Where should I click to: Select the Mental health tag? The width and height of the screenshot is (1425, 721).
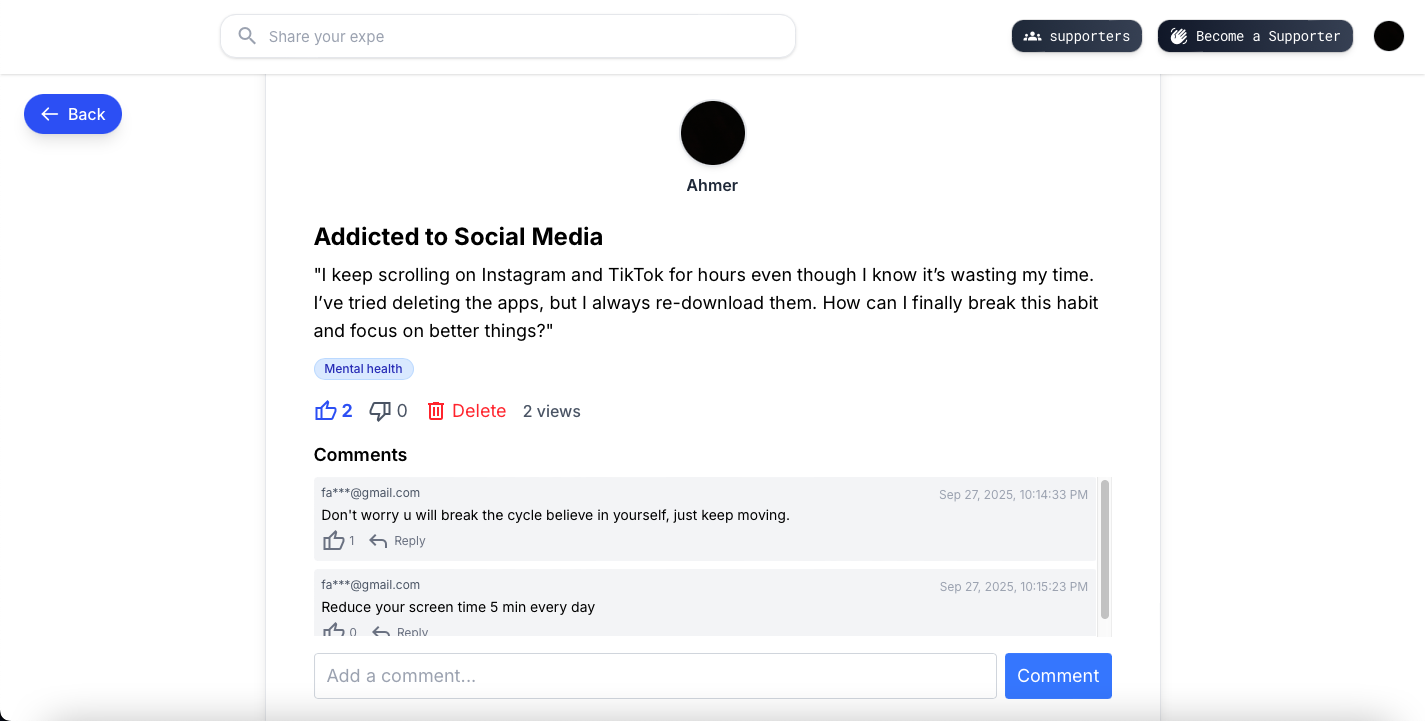[364, 369]
